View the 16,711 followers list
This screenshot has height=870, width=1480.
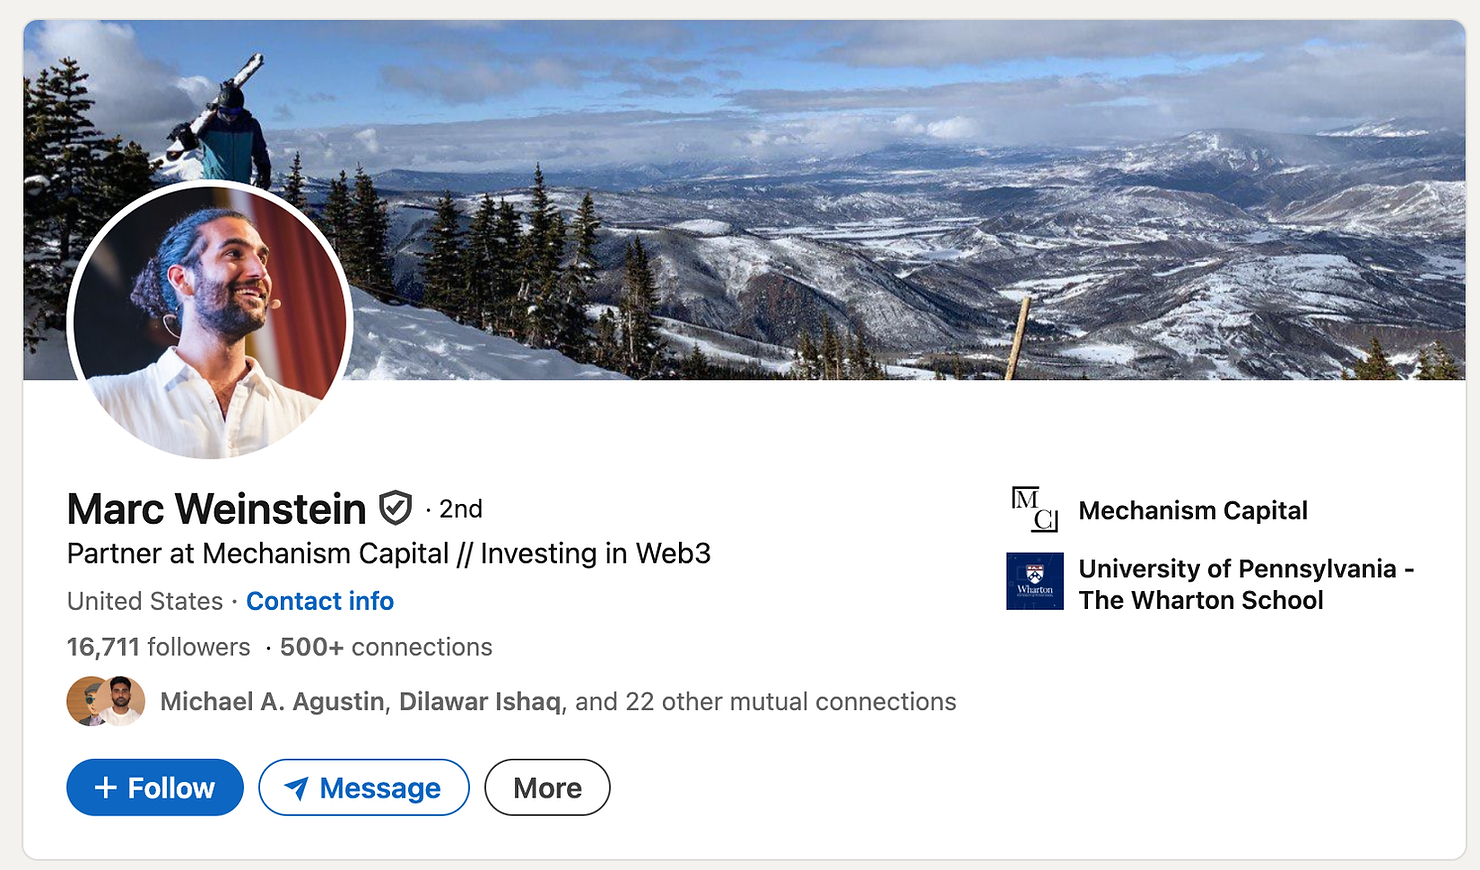coord(158,647)
